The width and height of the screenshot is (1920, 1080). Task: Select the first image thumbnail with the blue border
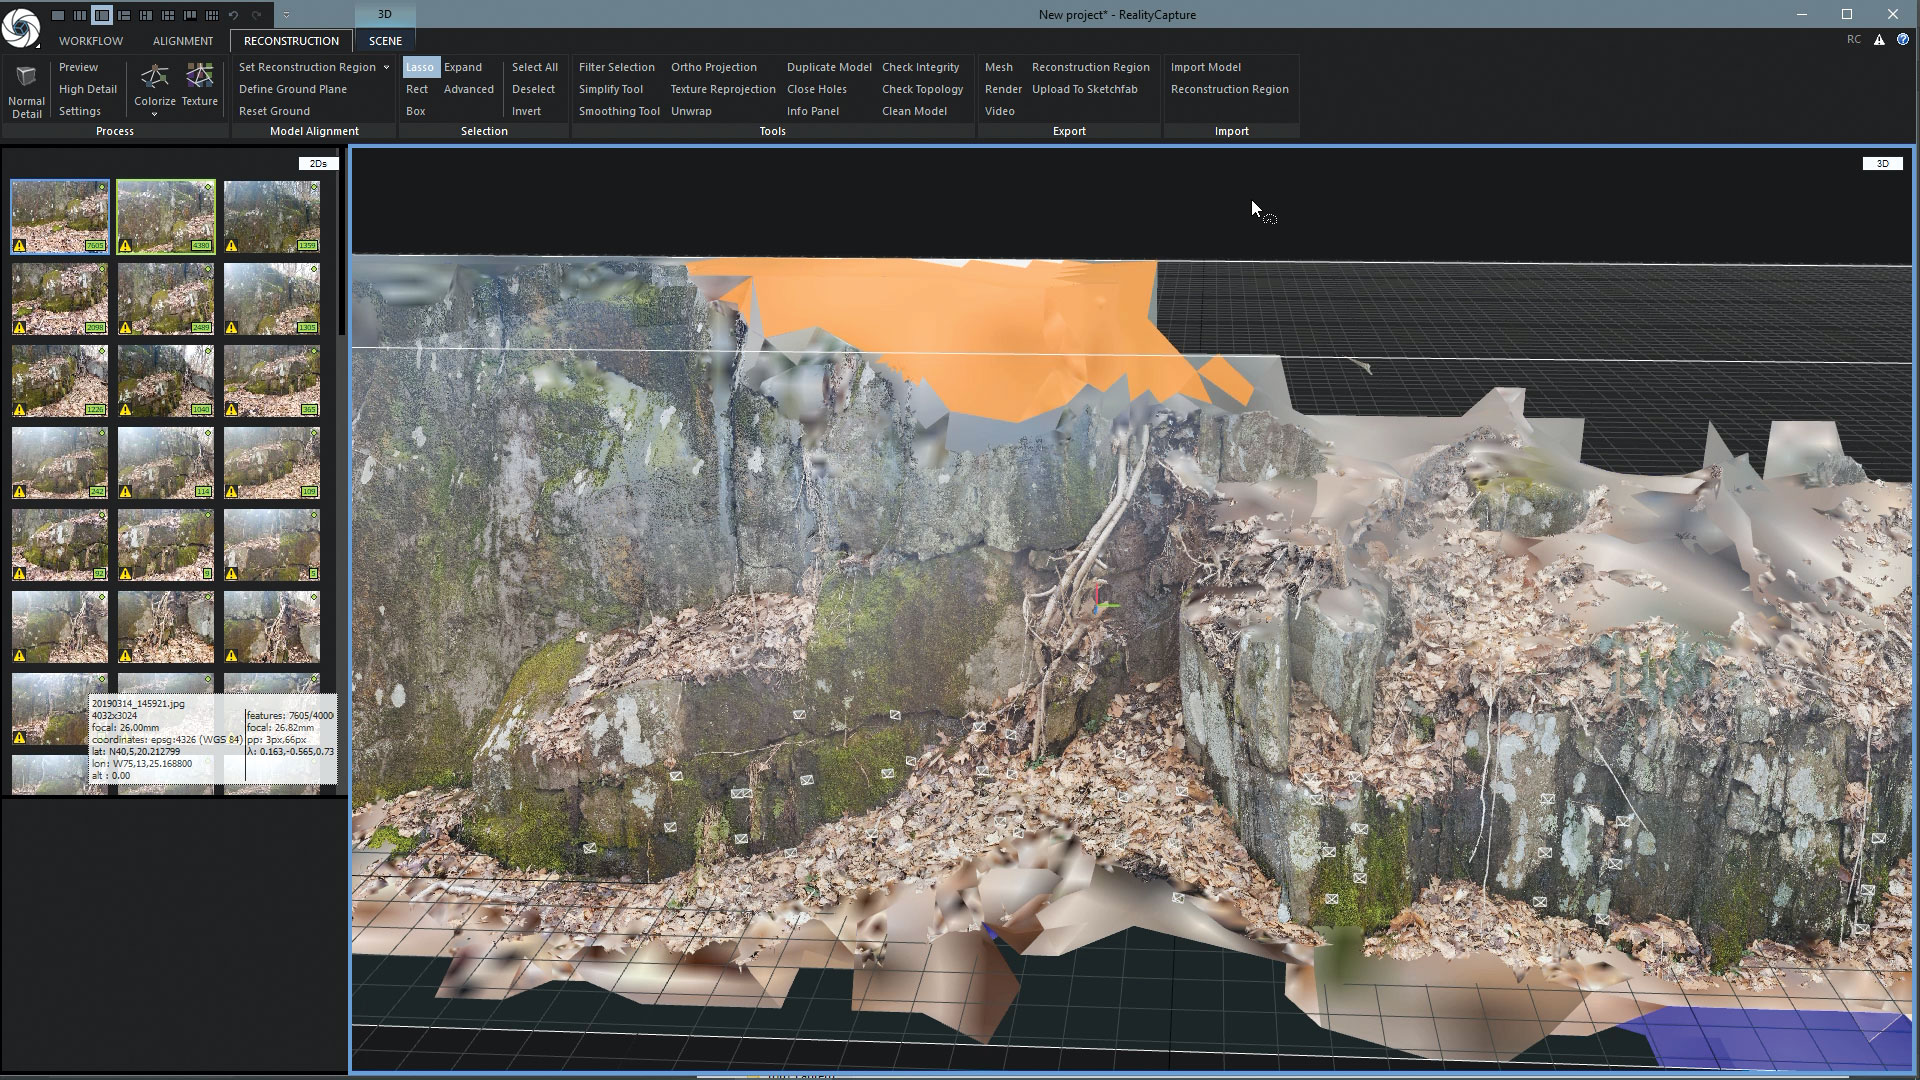(60, 217)
